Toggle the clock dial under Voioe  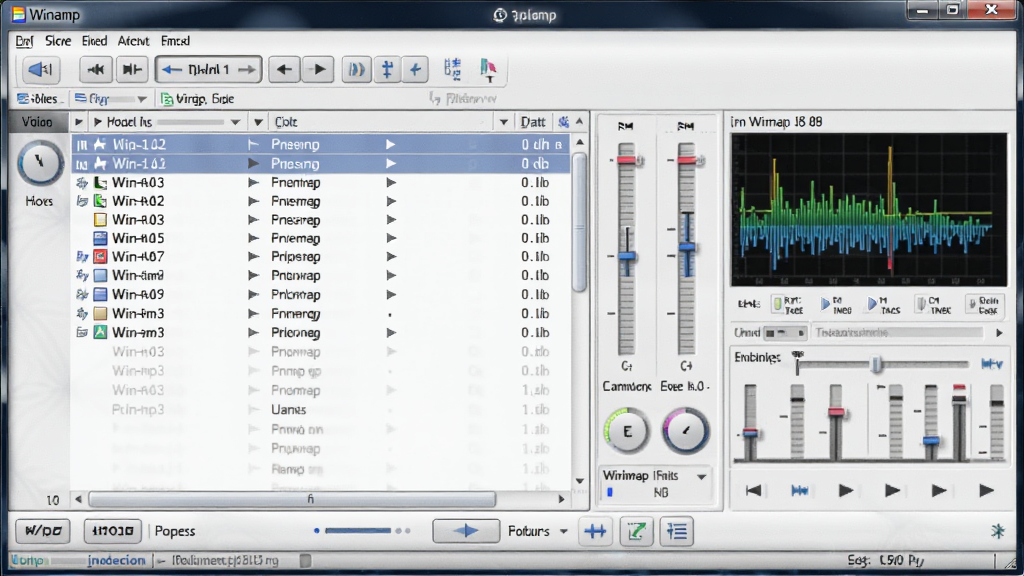coord(39,163)
